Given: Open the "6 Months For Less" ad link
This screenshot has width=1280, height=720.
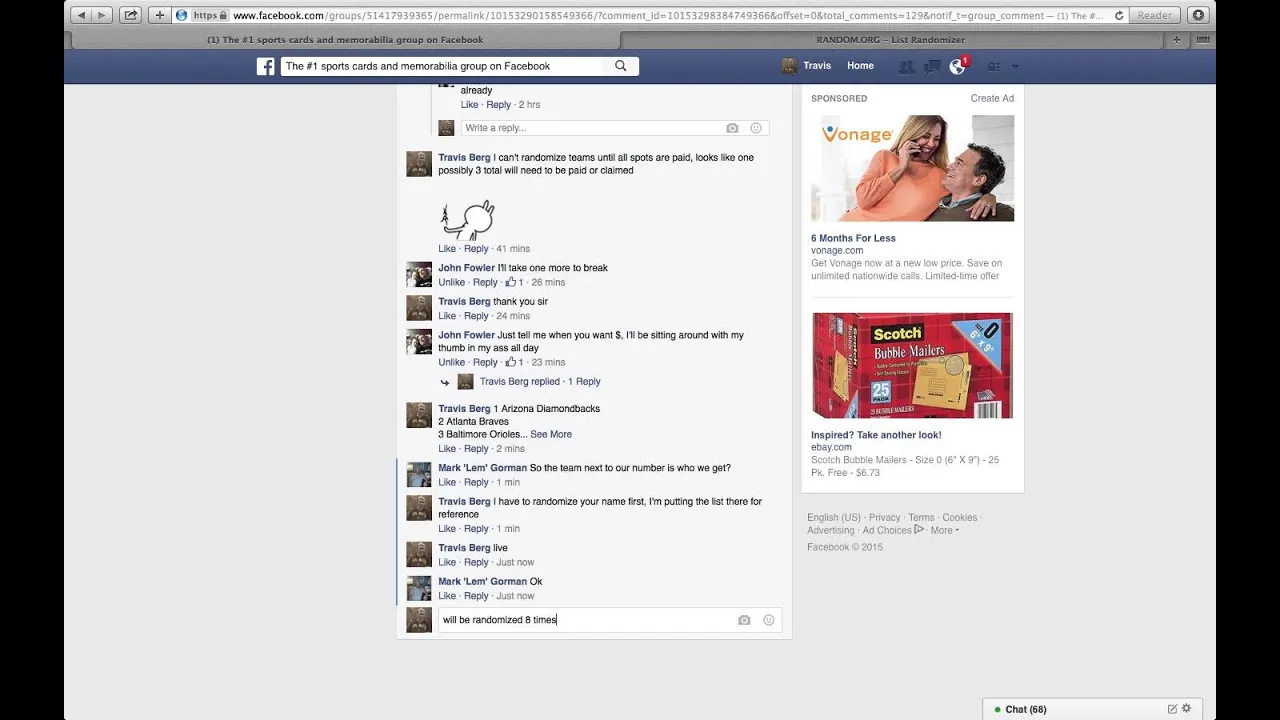Looking at the screenshot, I should click(853, 238).
